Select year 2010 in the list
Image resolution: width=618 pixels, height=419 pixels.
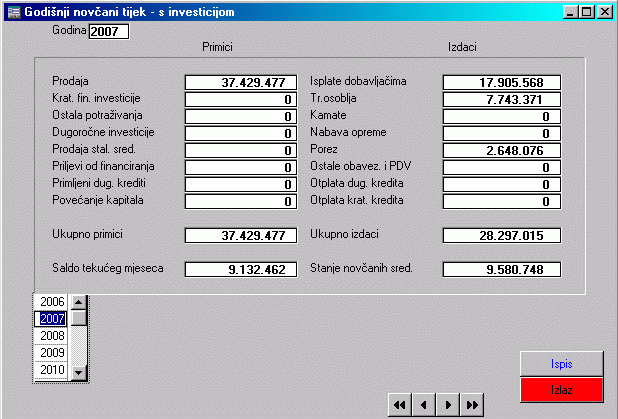tap(51, 369)
